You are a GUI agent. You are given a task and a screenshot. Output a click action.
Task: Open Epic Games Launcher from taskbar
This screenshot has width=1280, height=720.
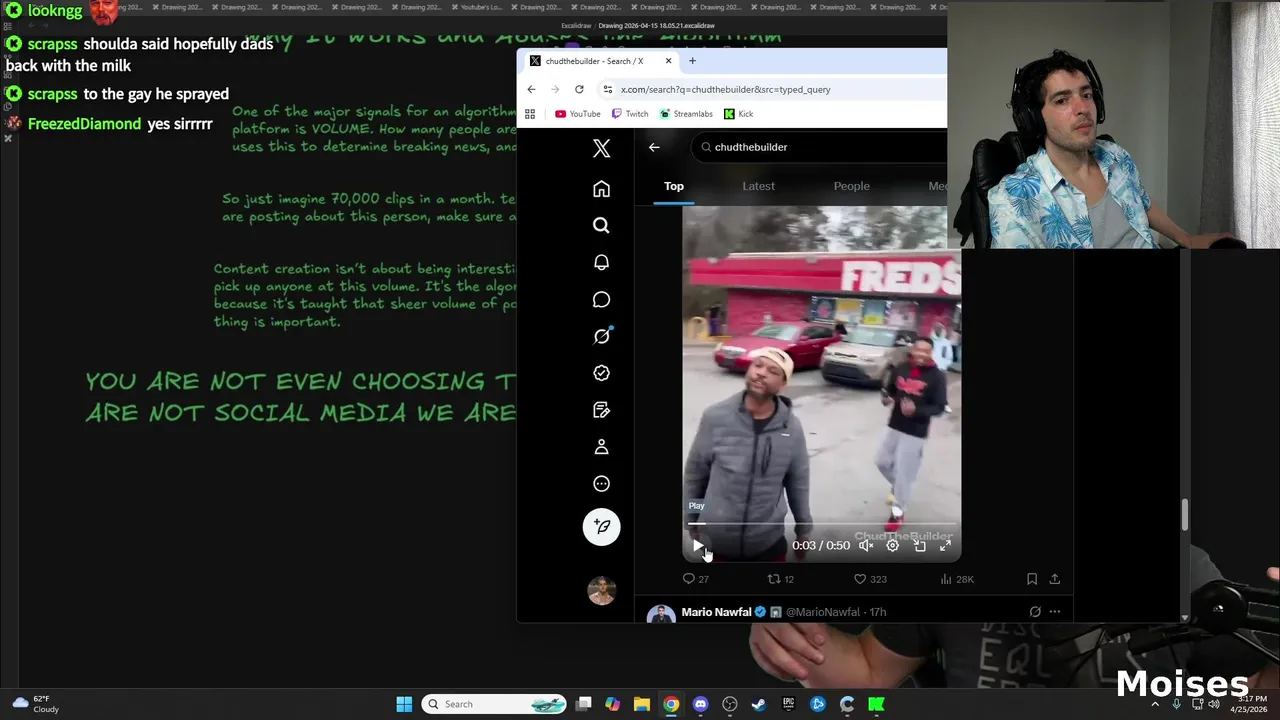coord(788,704)
